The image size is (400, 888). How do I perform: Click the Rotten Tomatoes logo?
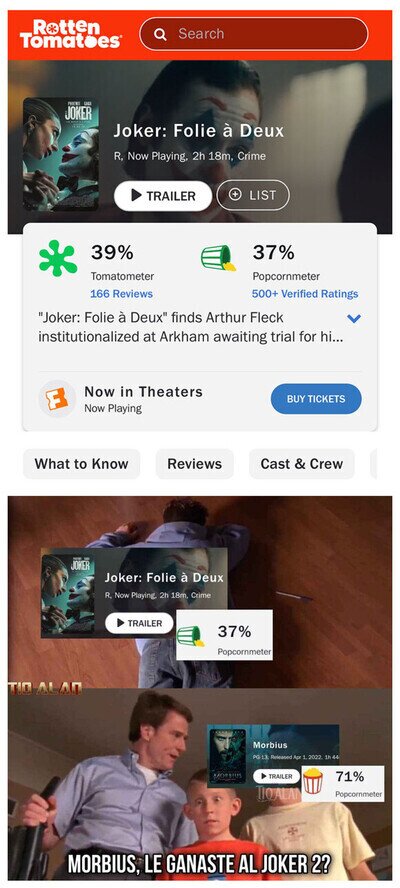[70, 34]
